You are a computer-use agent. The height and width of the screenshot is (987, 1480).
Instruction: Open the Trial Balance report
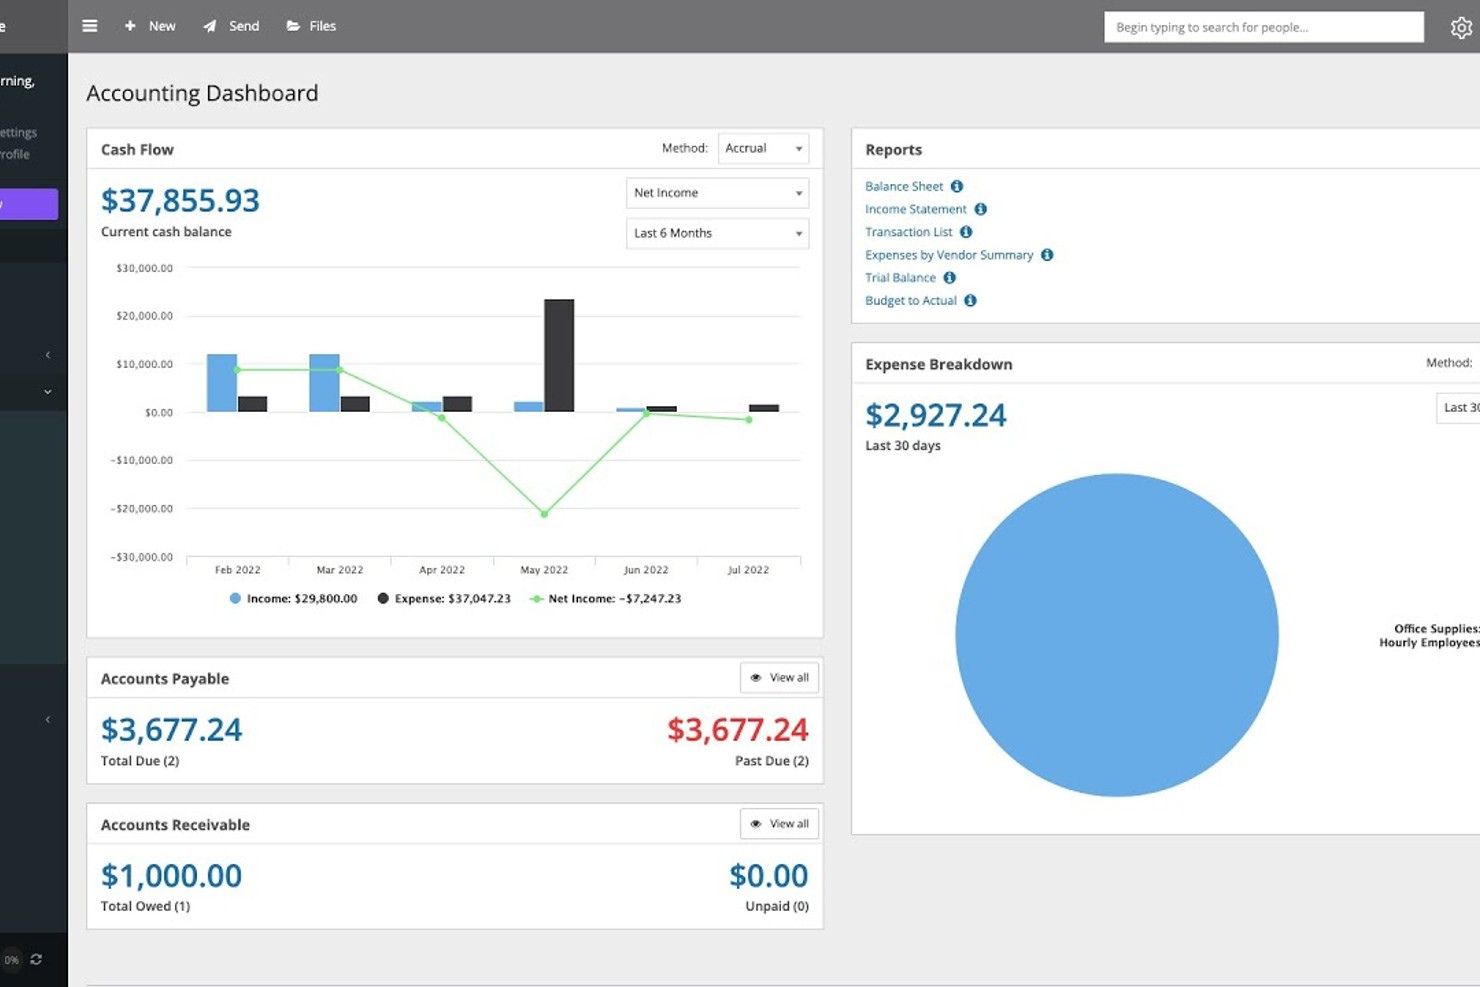pyautogui.click(x=900, y=277)
